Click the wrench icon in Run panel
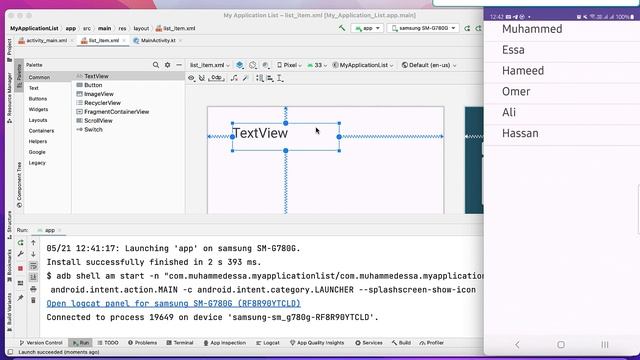This screenshot has width=640, height=360. [x=20, y=254]
